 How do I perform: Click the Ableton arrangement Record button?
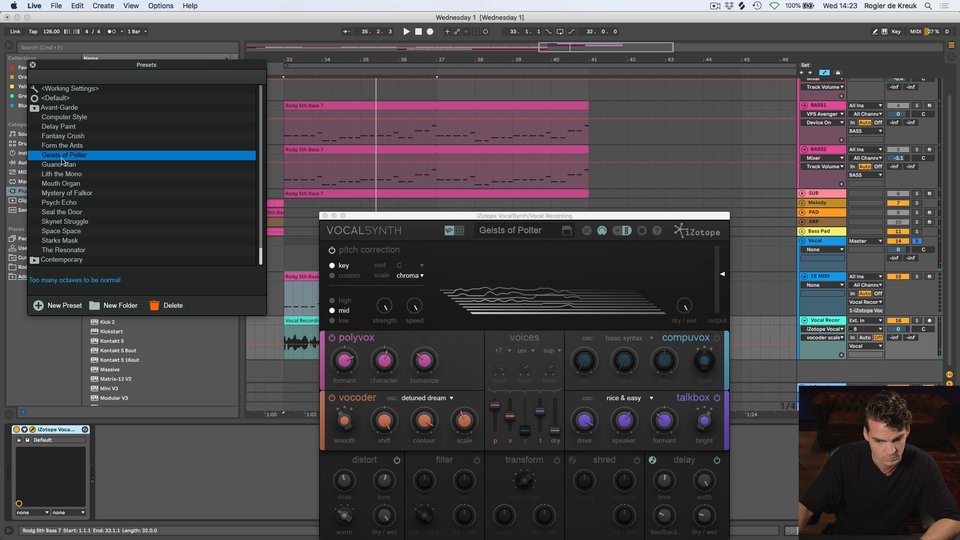pos(430,31)
